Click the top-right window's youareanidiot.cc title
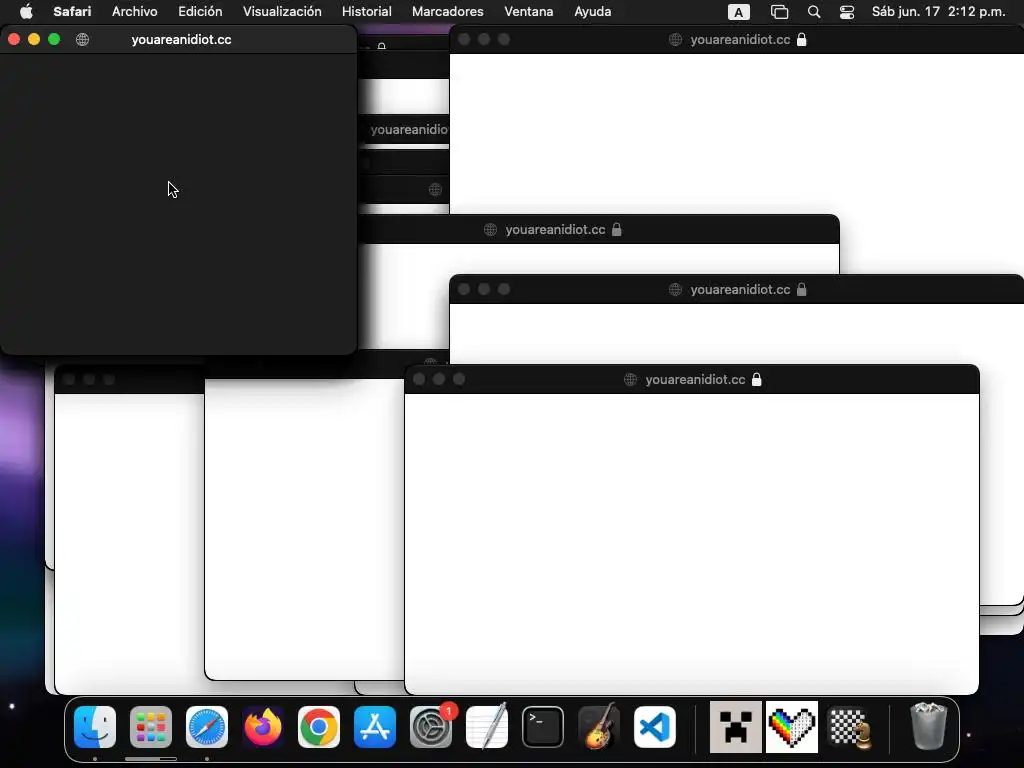Screen dimensions: 1024x768 tap(740, 40)
